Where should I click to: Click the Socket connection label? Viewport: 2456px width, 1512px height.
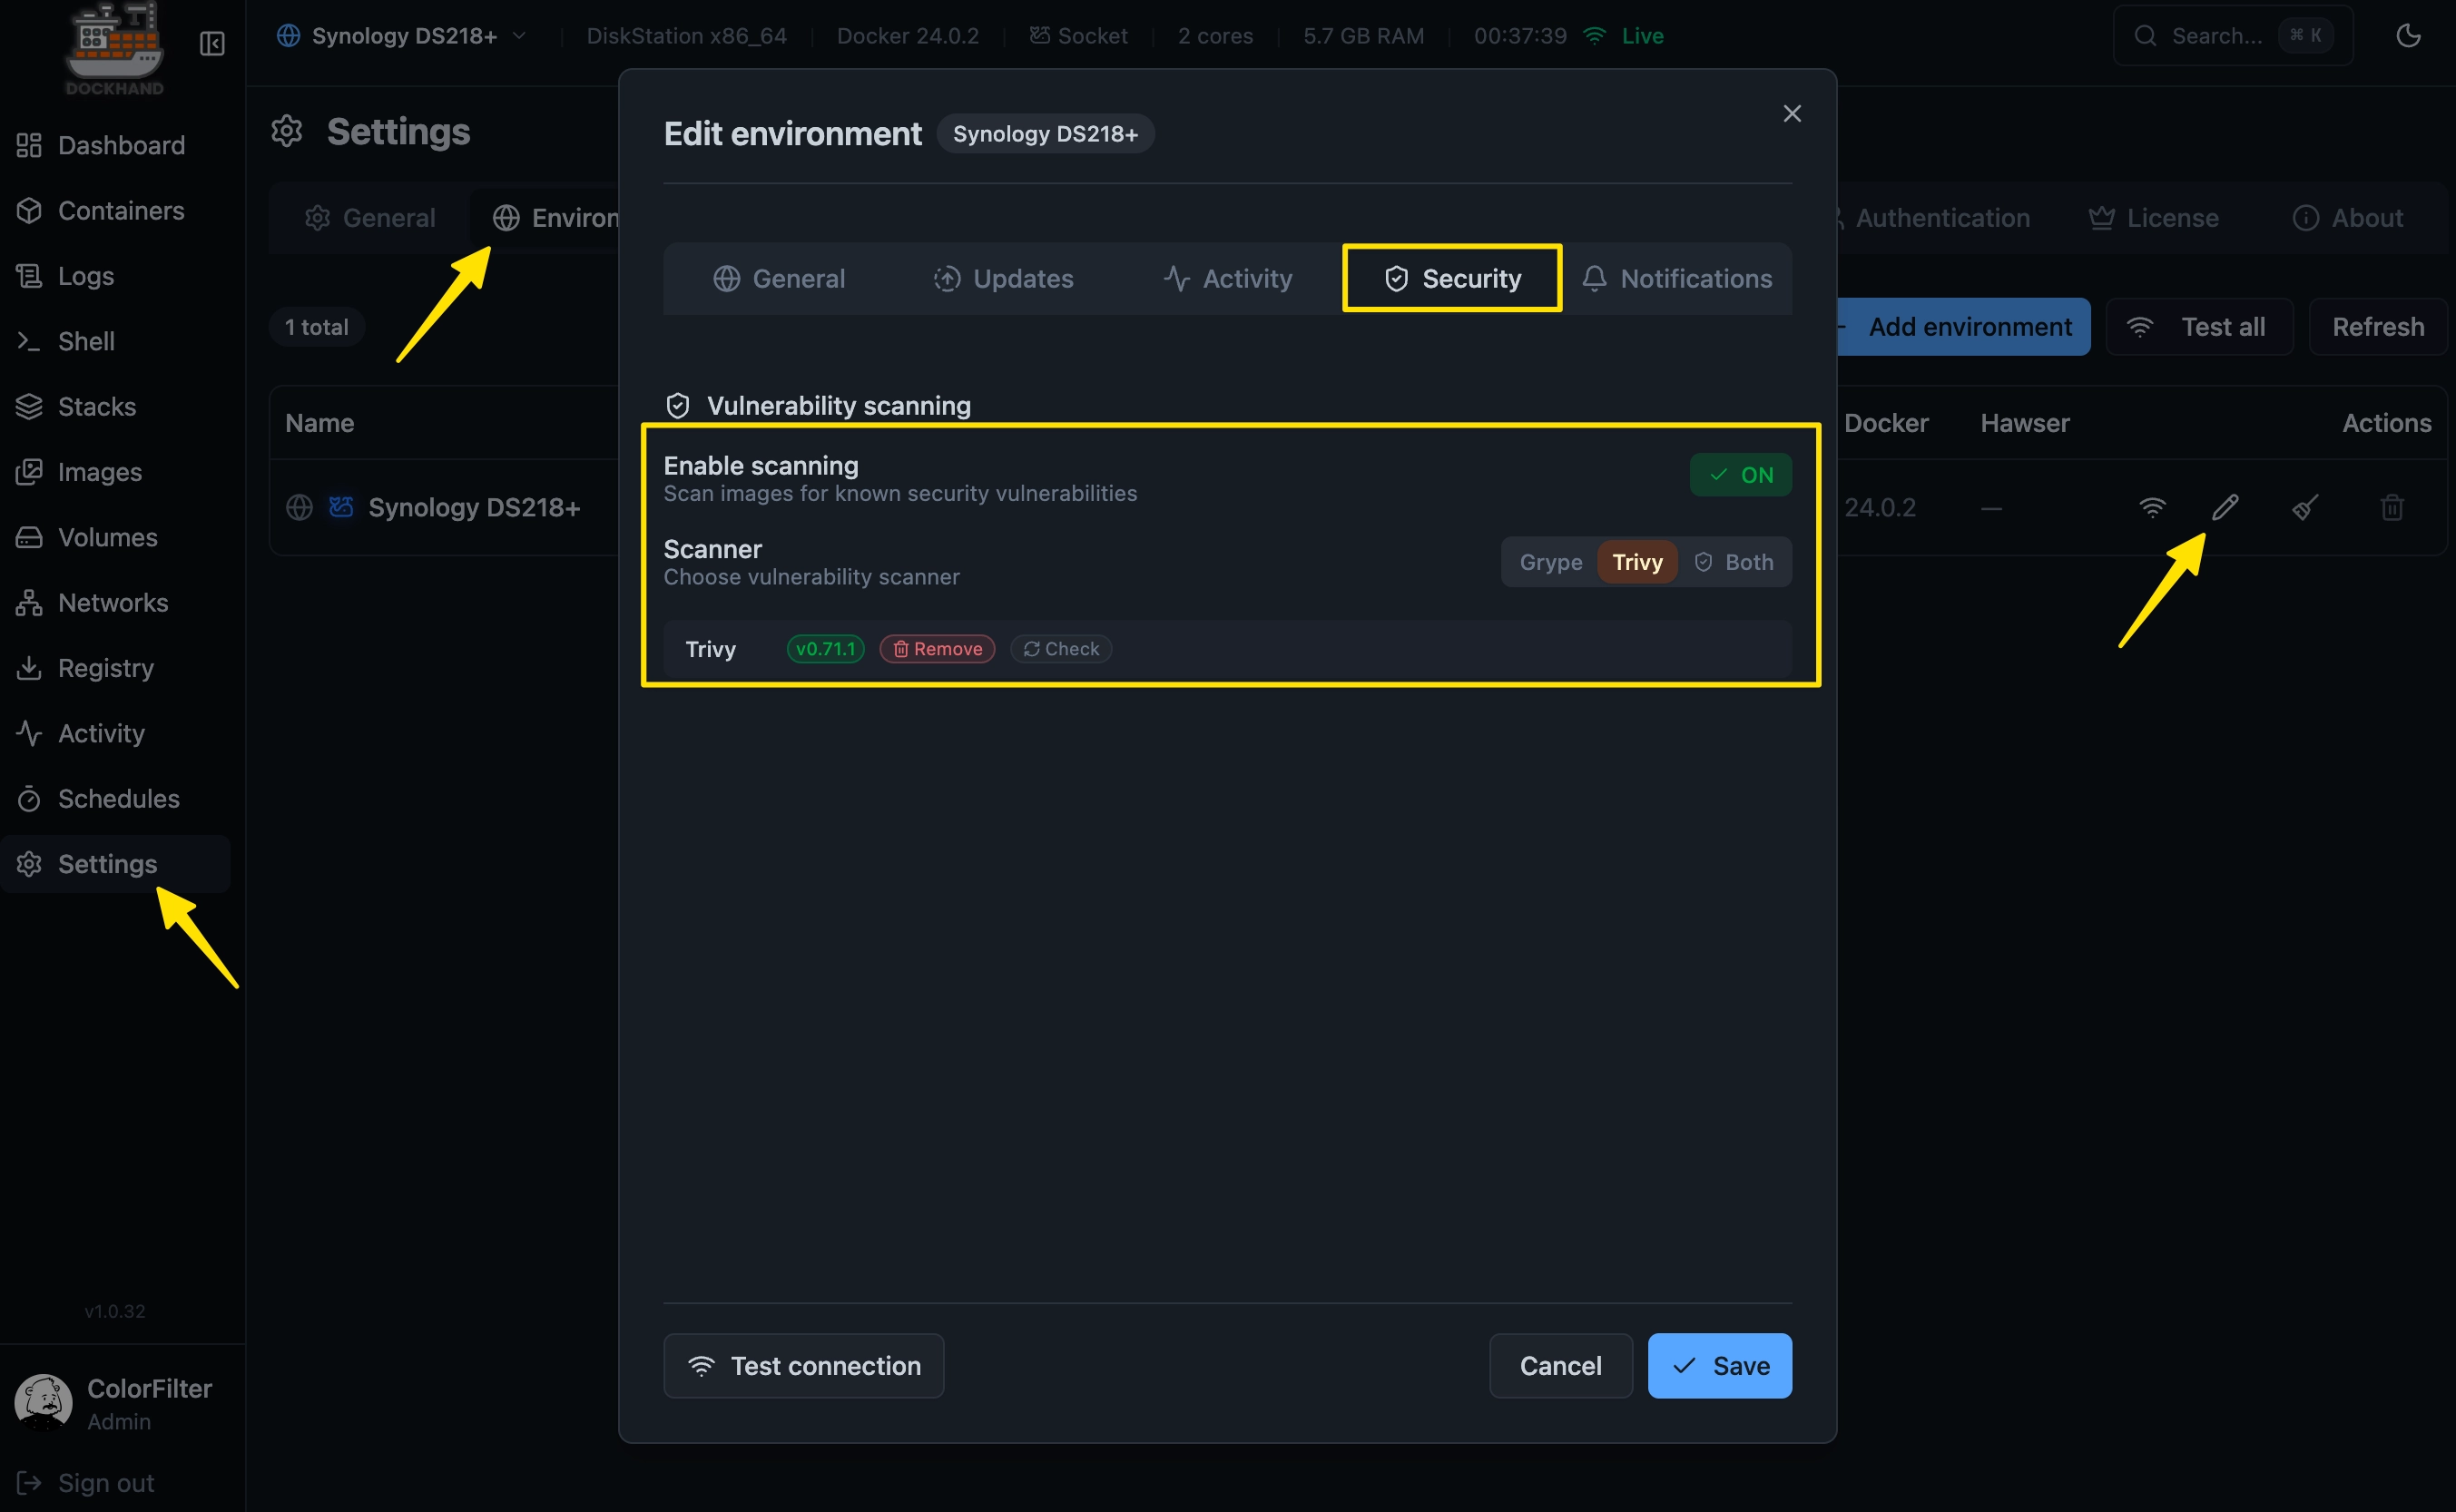[x=1078, y=36]
